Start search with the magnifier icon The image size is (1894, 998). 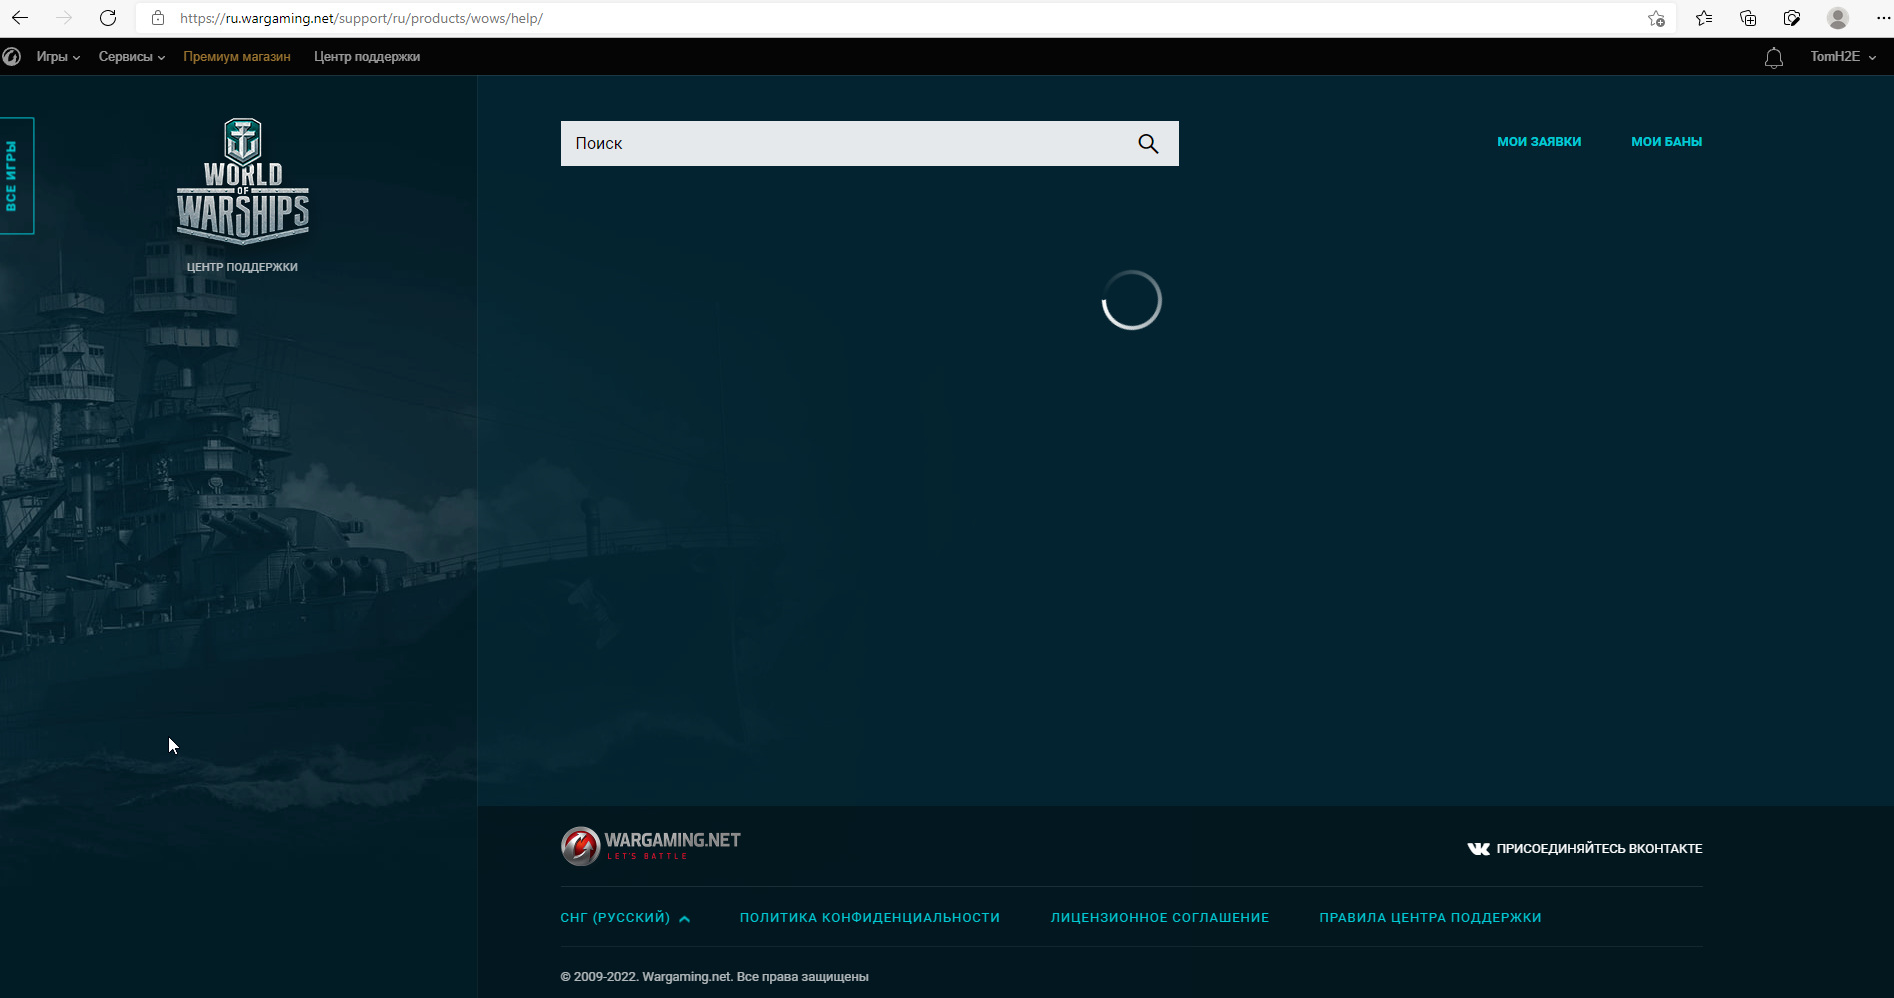point(1148,144)
